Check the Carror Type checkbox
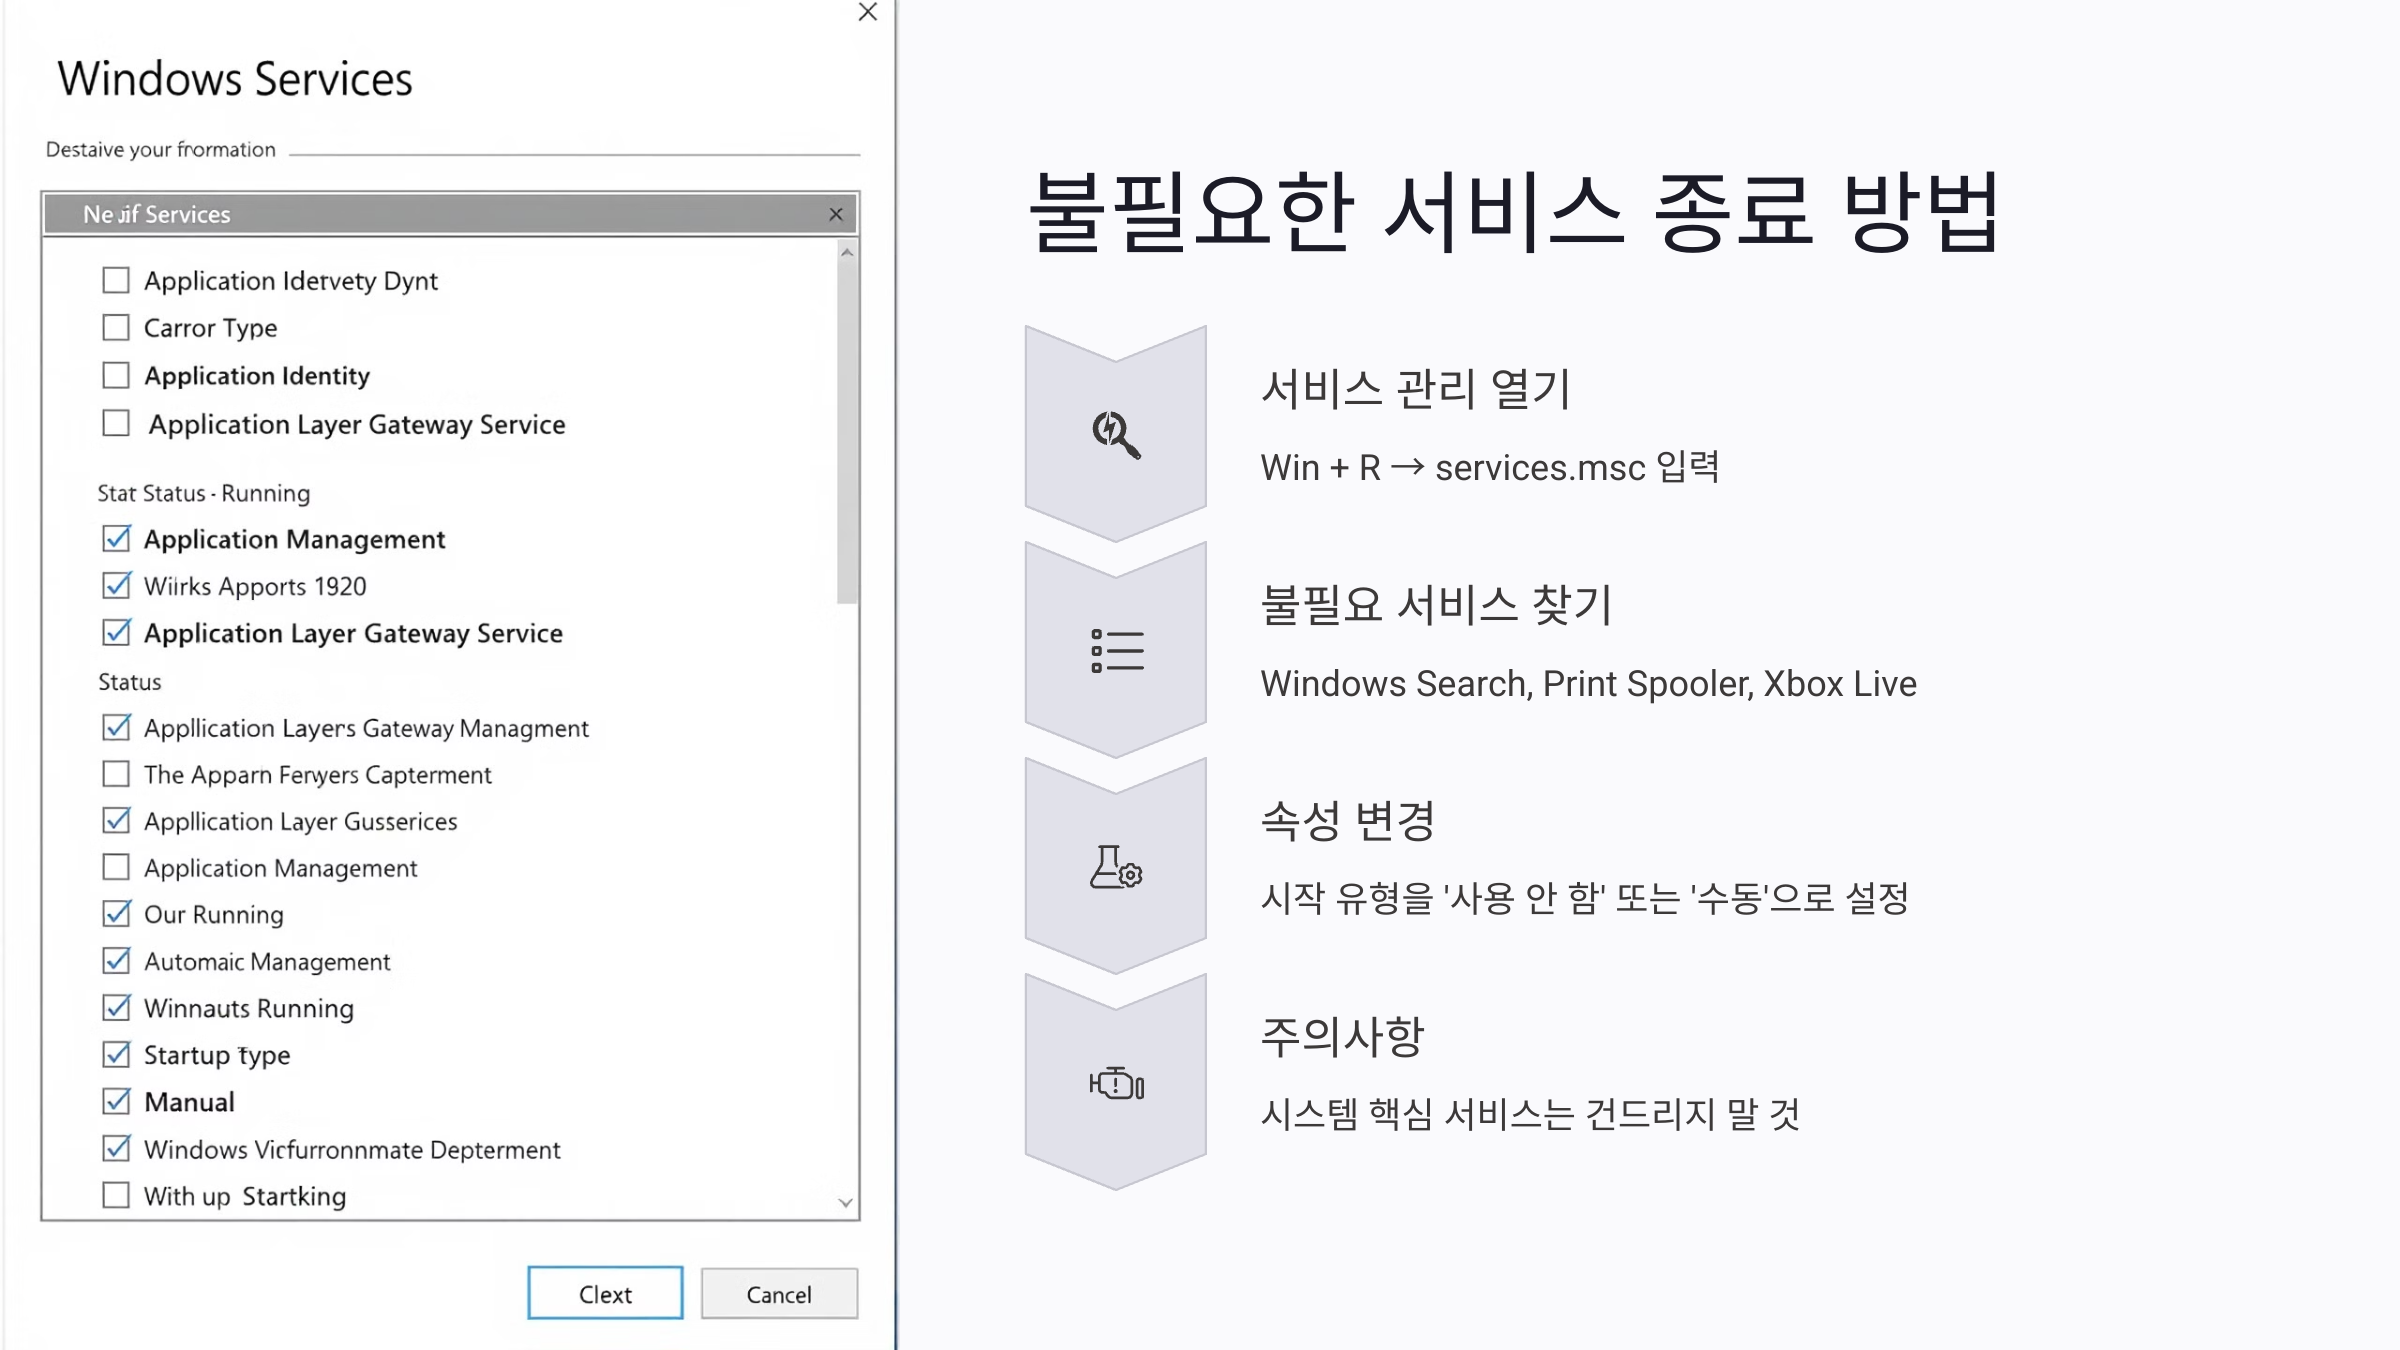 point(116,328)
